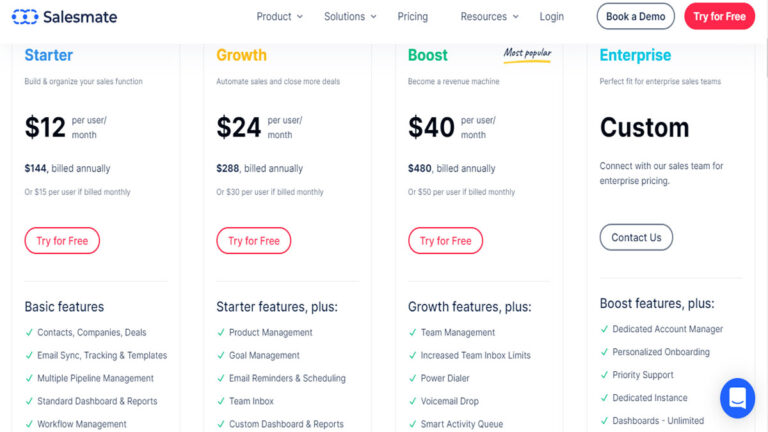The height and width of the screenshot is (432, 768).
Task: Open the chat support widget
Action: pos(737,398)
